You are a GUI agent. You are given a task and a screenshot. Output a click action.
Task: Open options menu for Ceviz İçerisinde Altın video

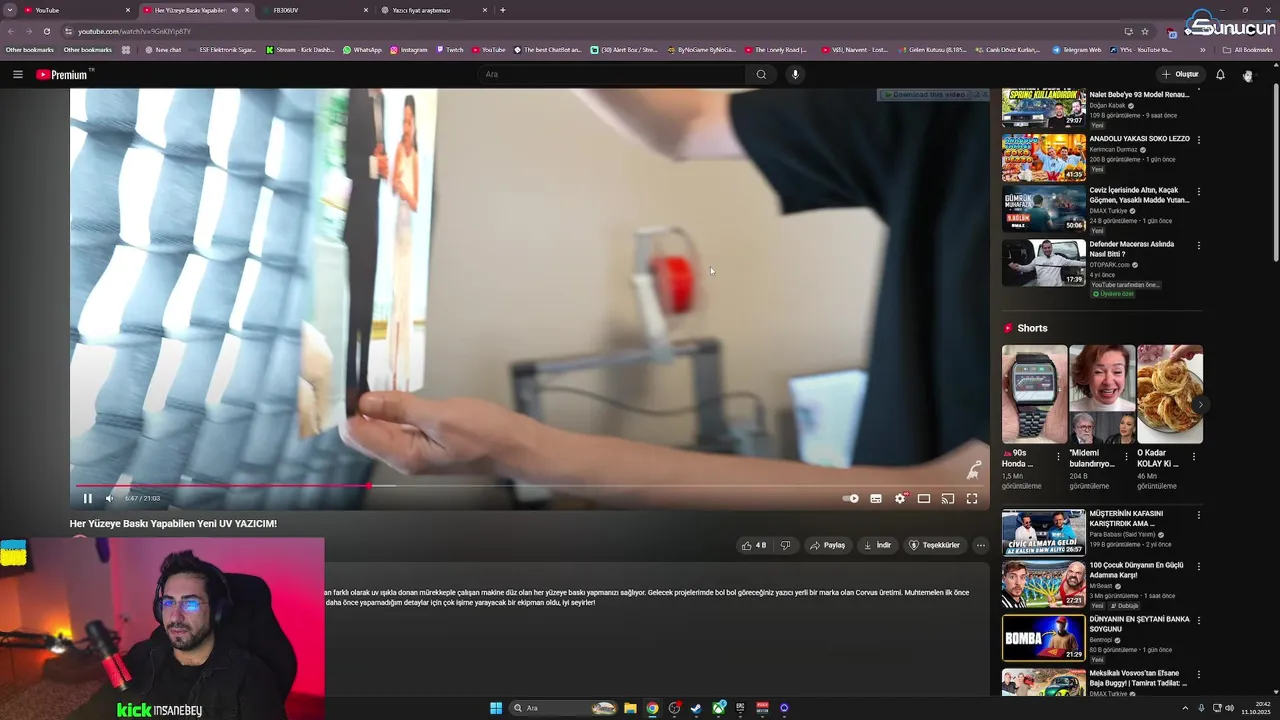point(1198,192)
